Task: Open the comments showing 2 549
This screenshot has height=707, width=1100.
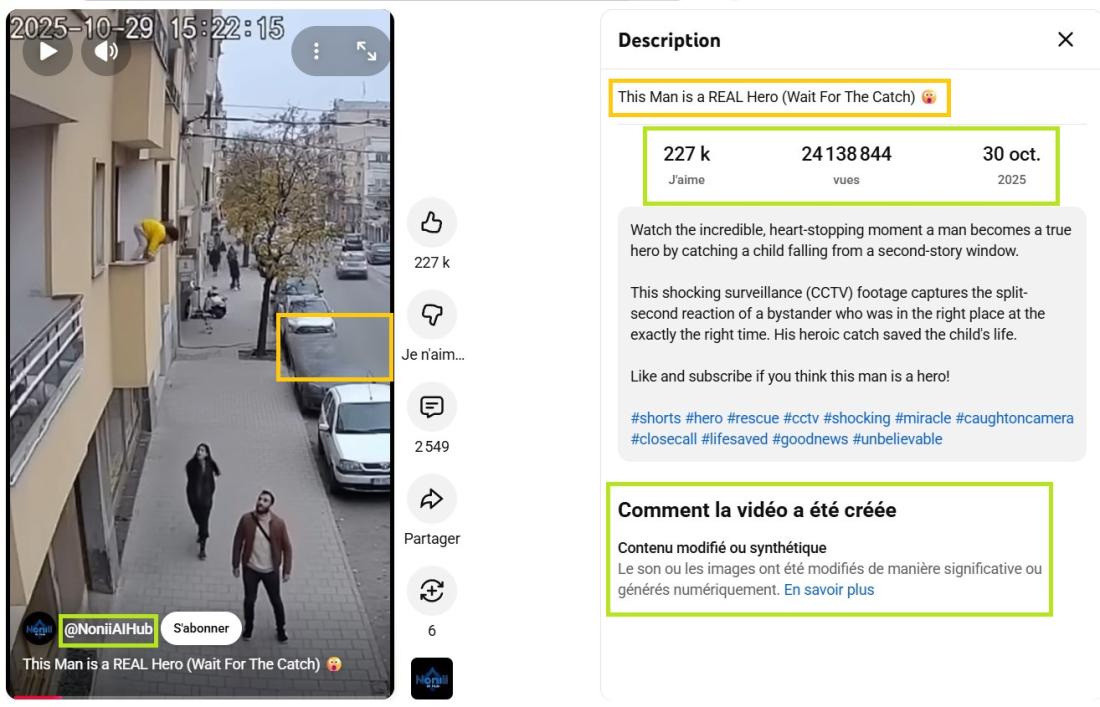Action: click(x=431, y=407)
